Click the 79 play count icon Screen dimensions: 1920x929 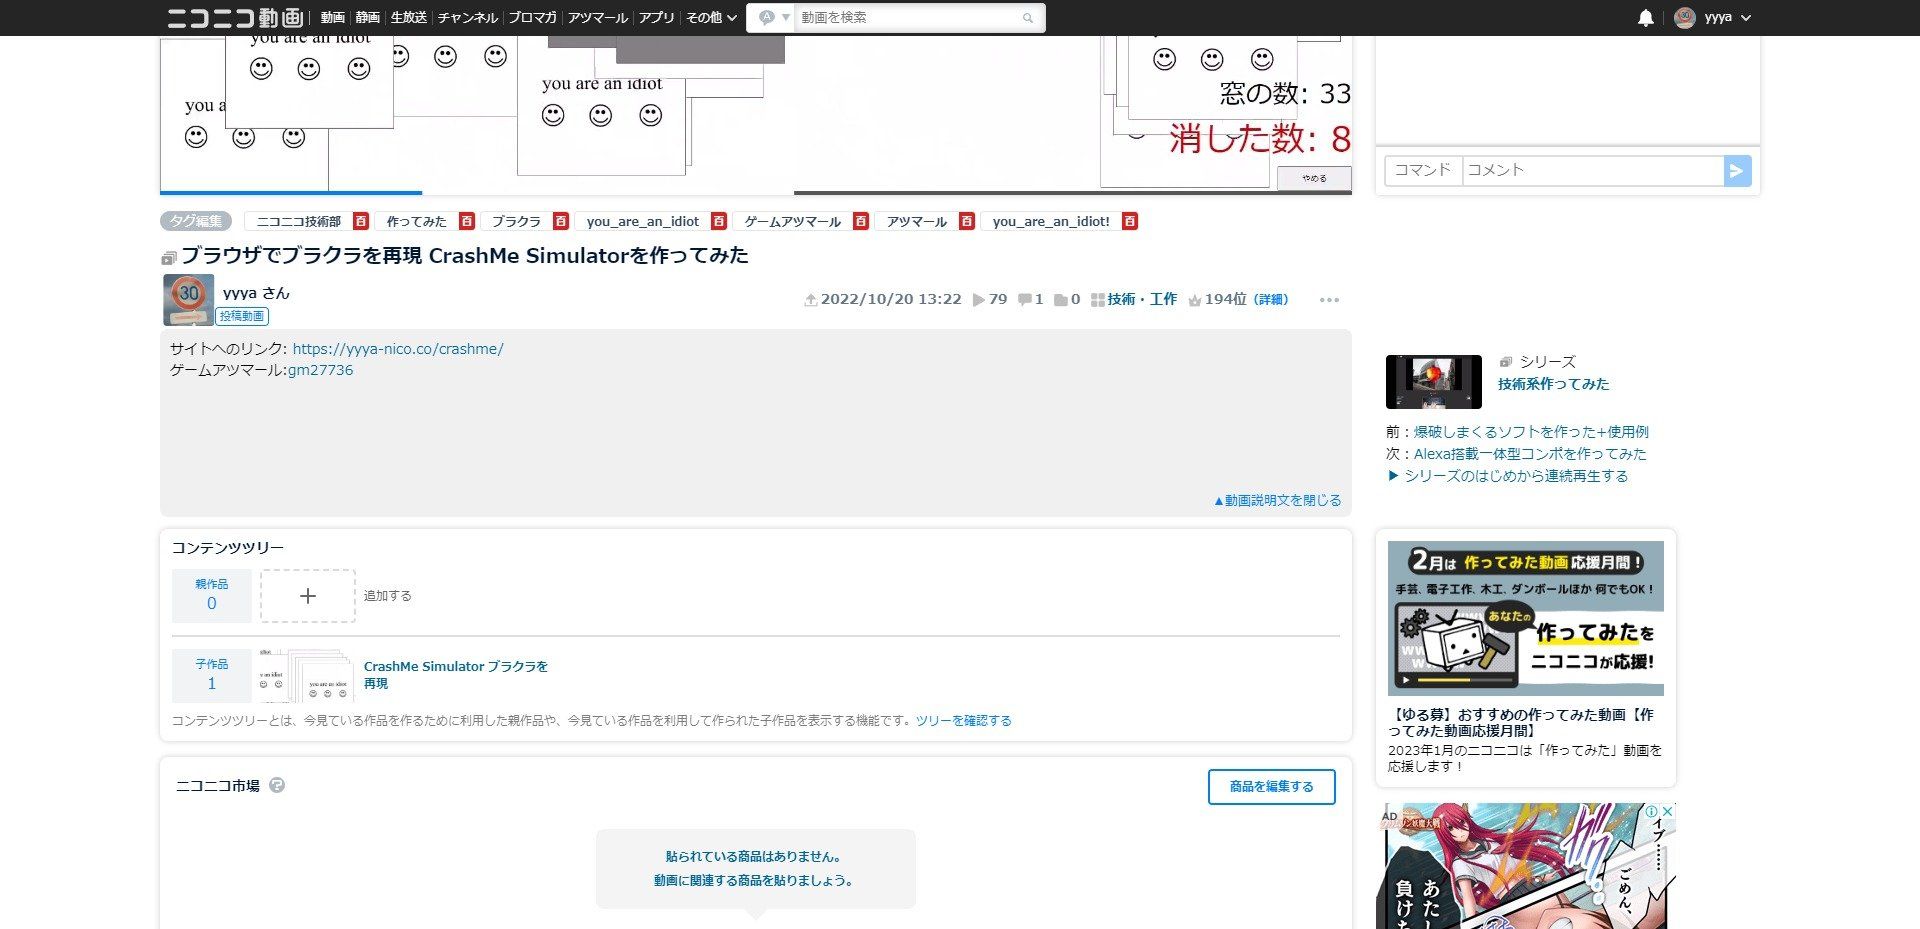tap(978, 300)
